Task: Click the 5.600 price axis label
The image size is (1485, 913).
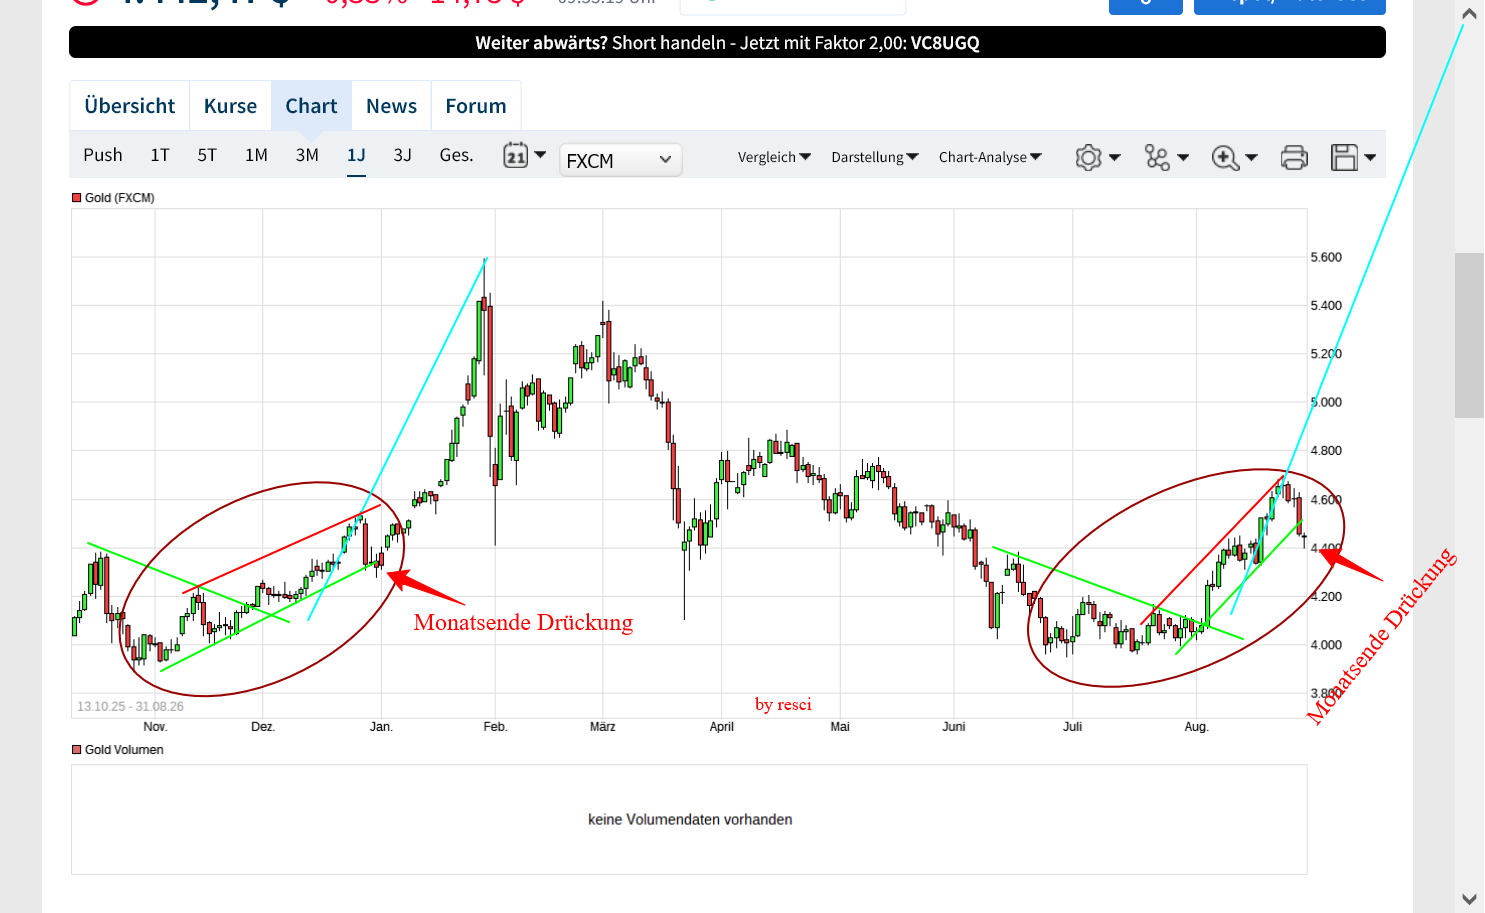Action: tap(1326, 257)
